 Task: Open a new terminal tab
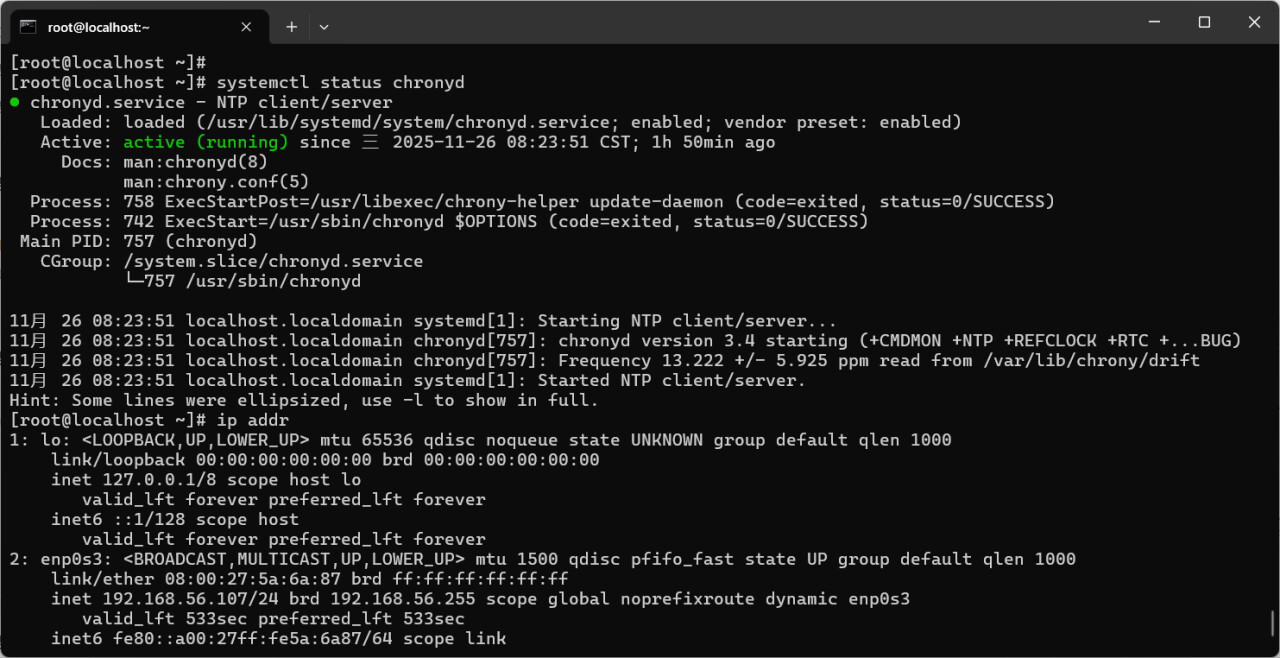(291, 27)
